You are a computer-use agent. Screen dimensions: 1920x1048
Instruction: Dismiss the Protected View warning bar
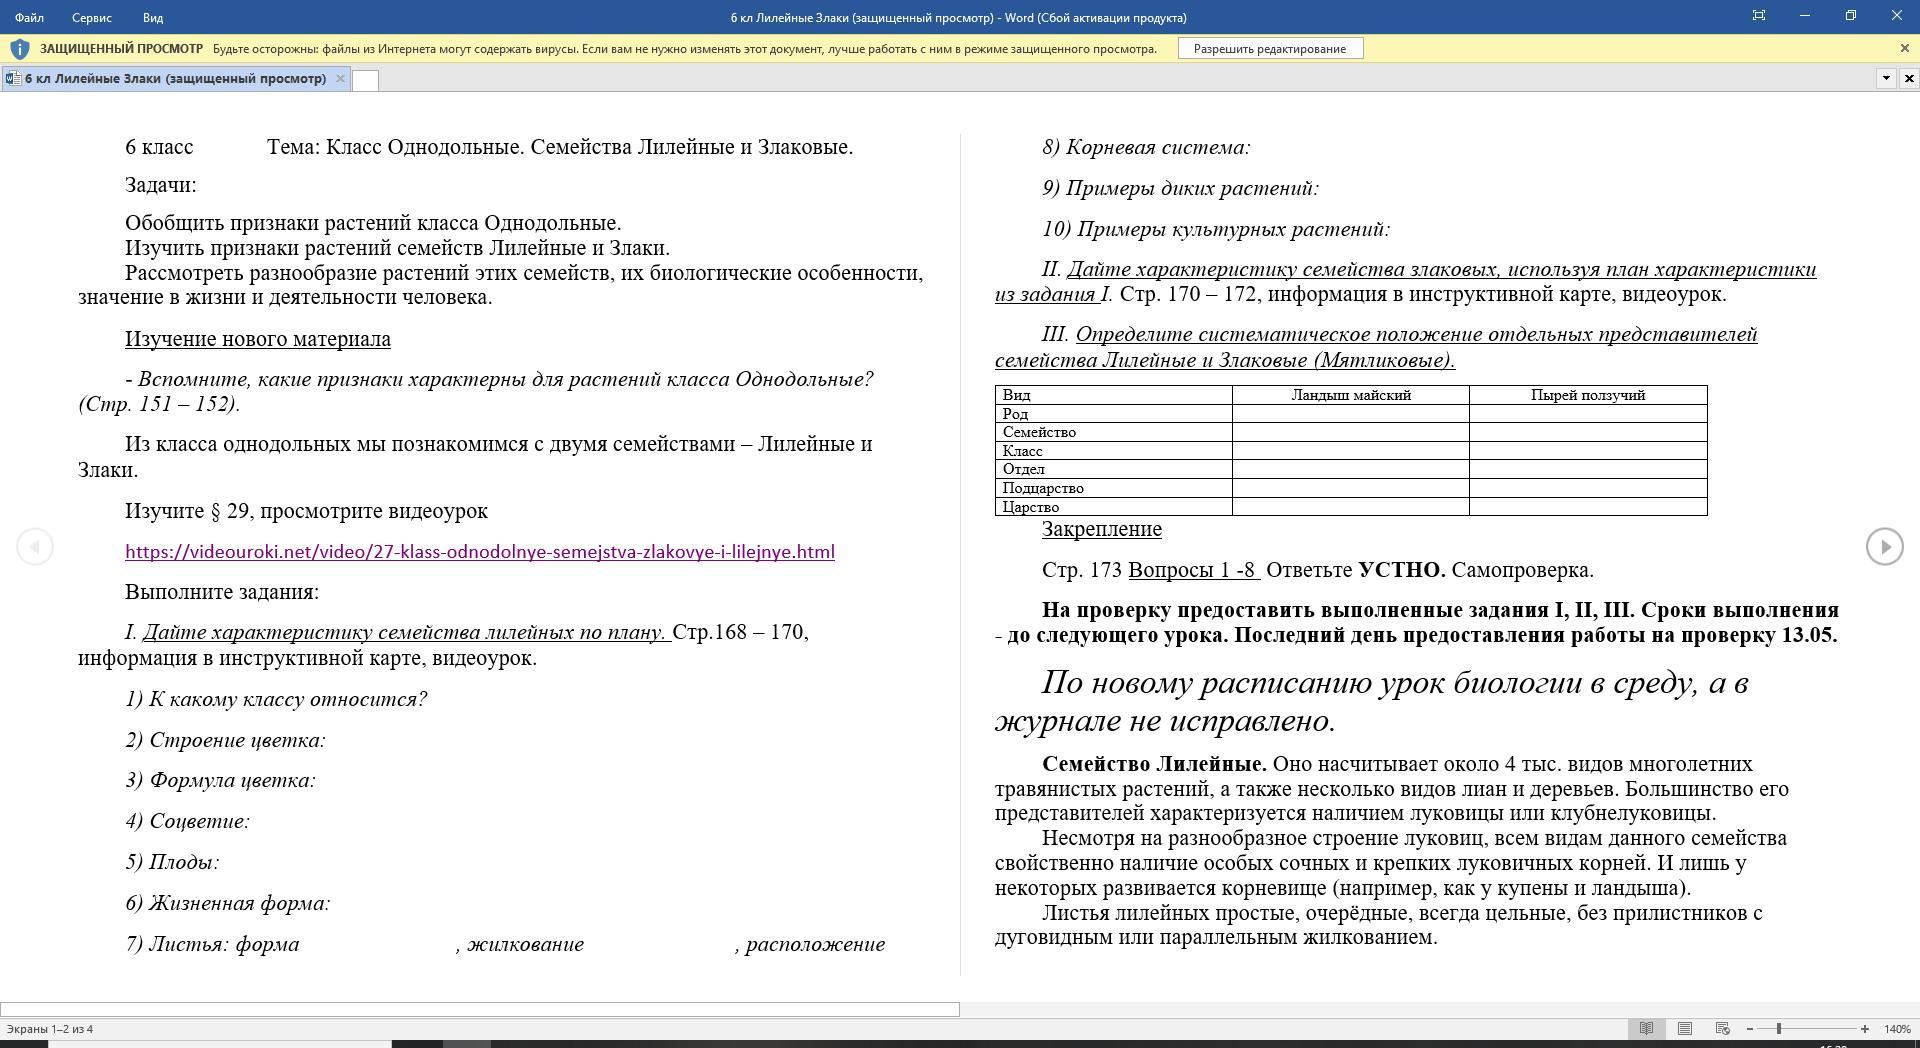1904,48
